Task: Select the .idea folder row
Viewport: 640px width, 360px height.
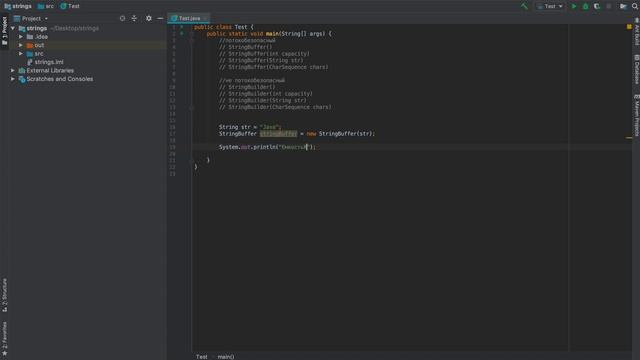Action: coord(88,37)
